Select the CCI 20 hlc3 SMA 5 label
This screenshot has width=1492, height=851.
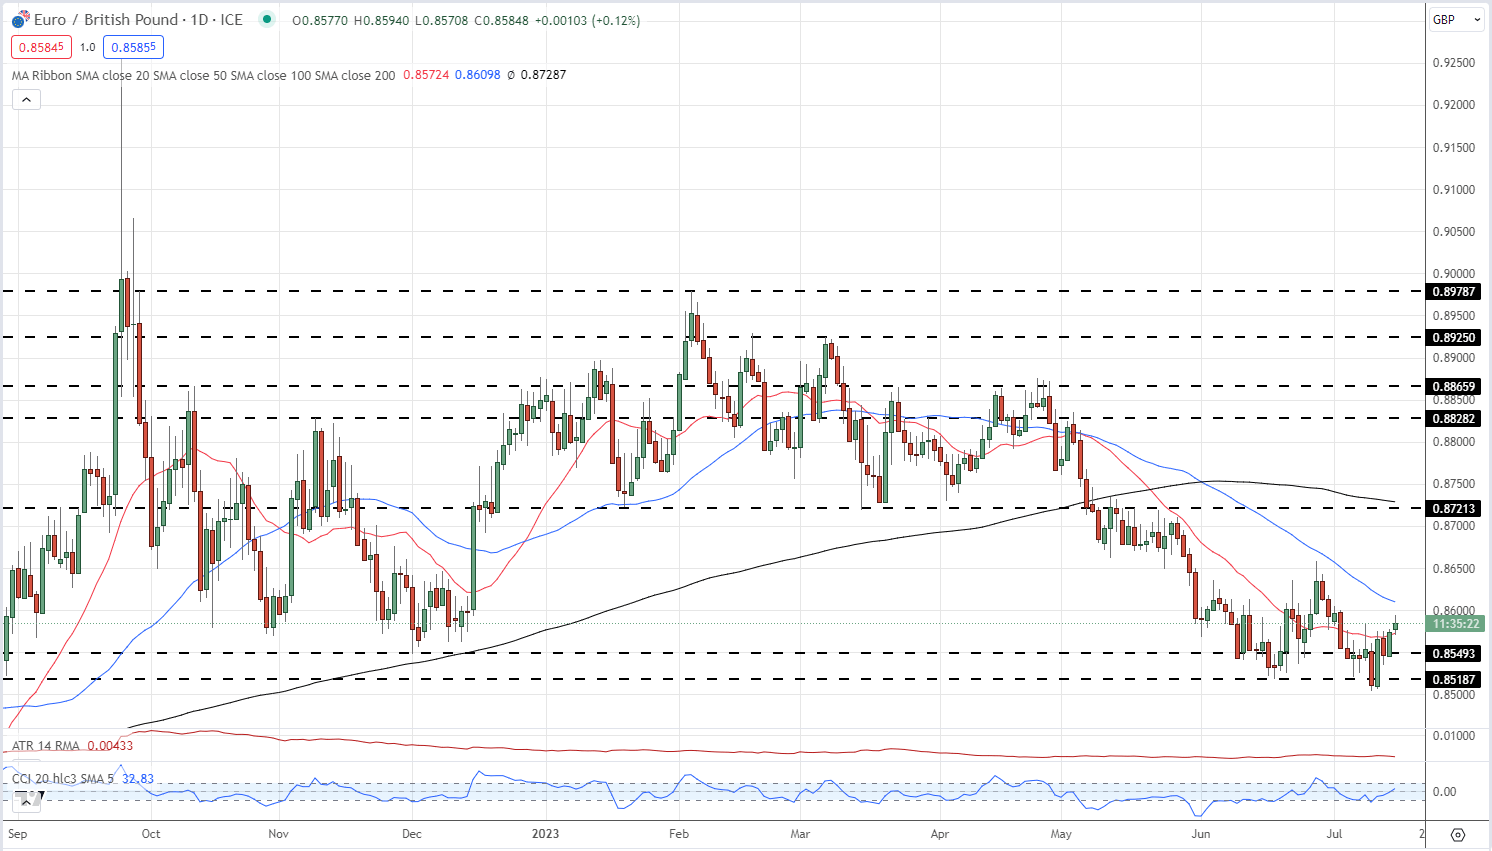pyautogui.click(x=64, y=779)
